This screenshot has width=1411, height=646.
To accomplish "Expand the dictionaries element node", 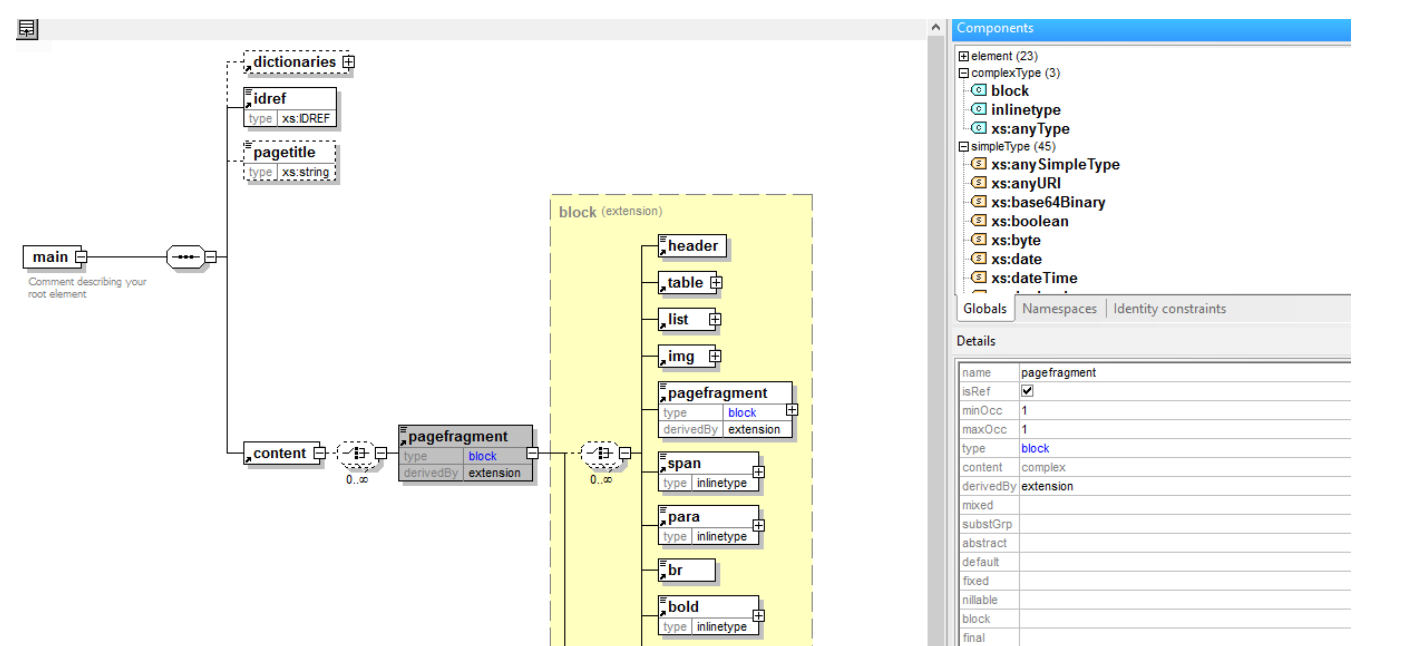I will [x=348, y=62].
